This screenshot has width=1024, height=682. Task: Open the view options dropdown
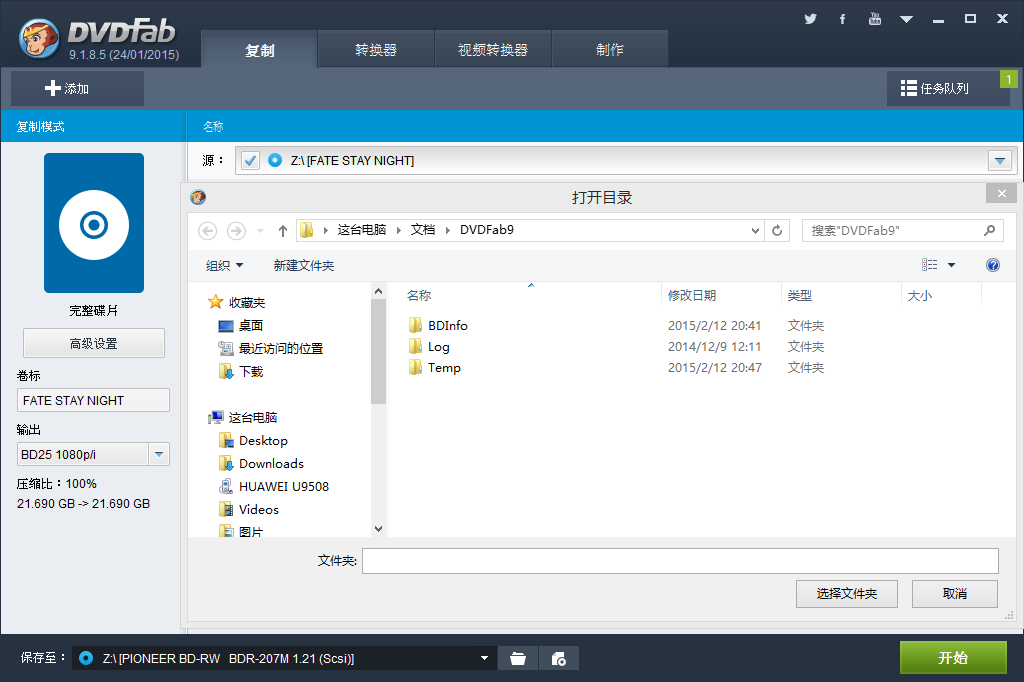click(951, 265)
